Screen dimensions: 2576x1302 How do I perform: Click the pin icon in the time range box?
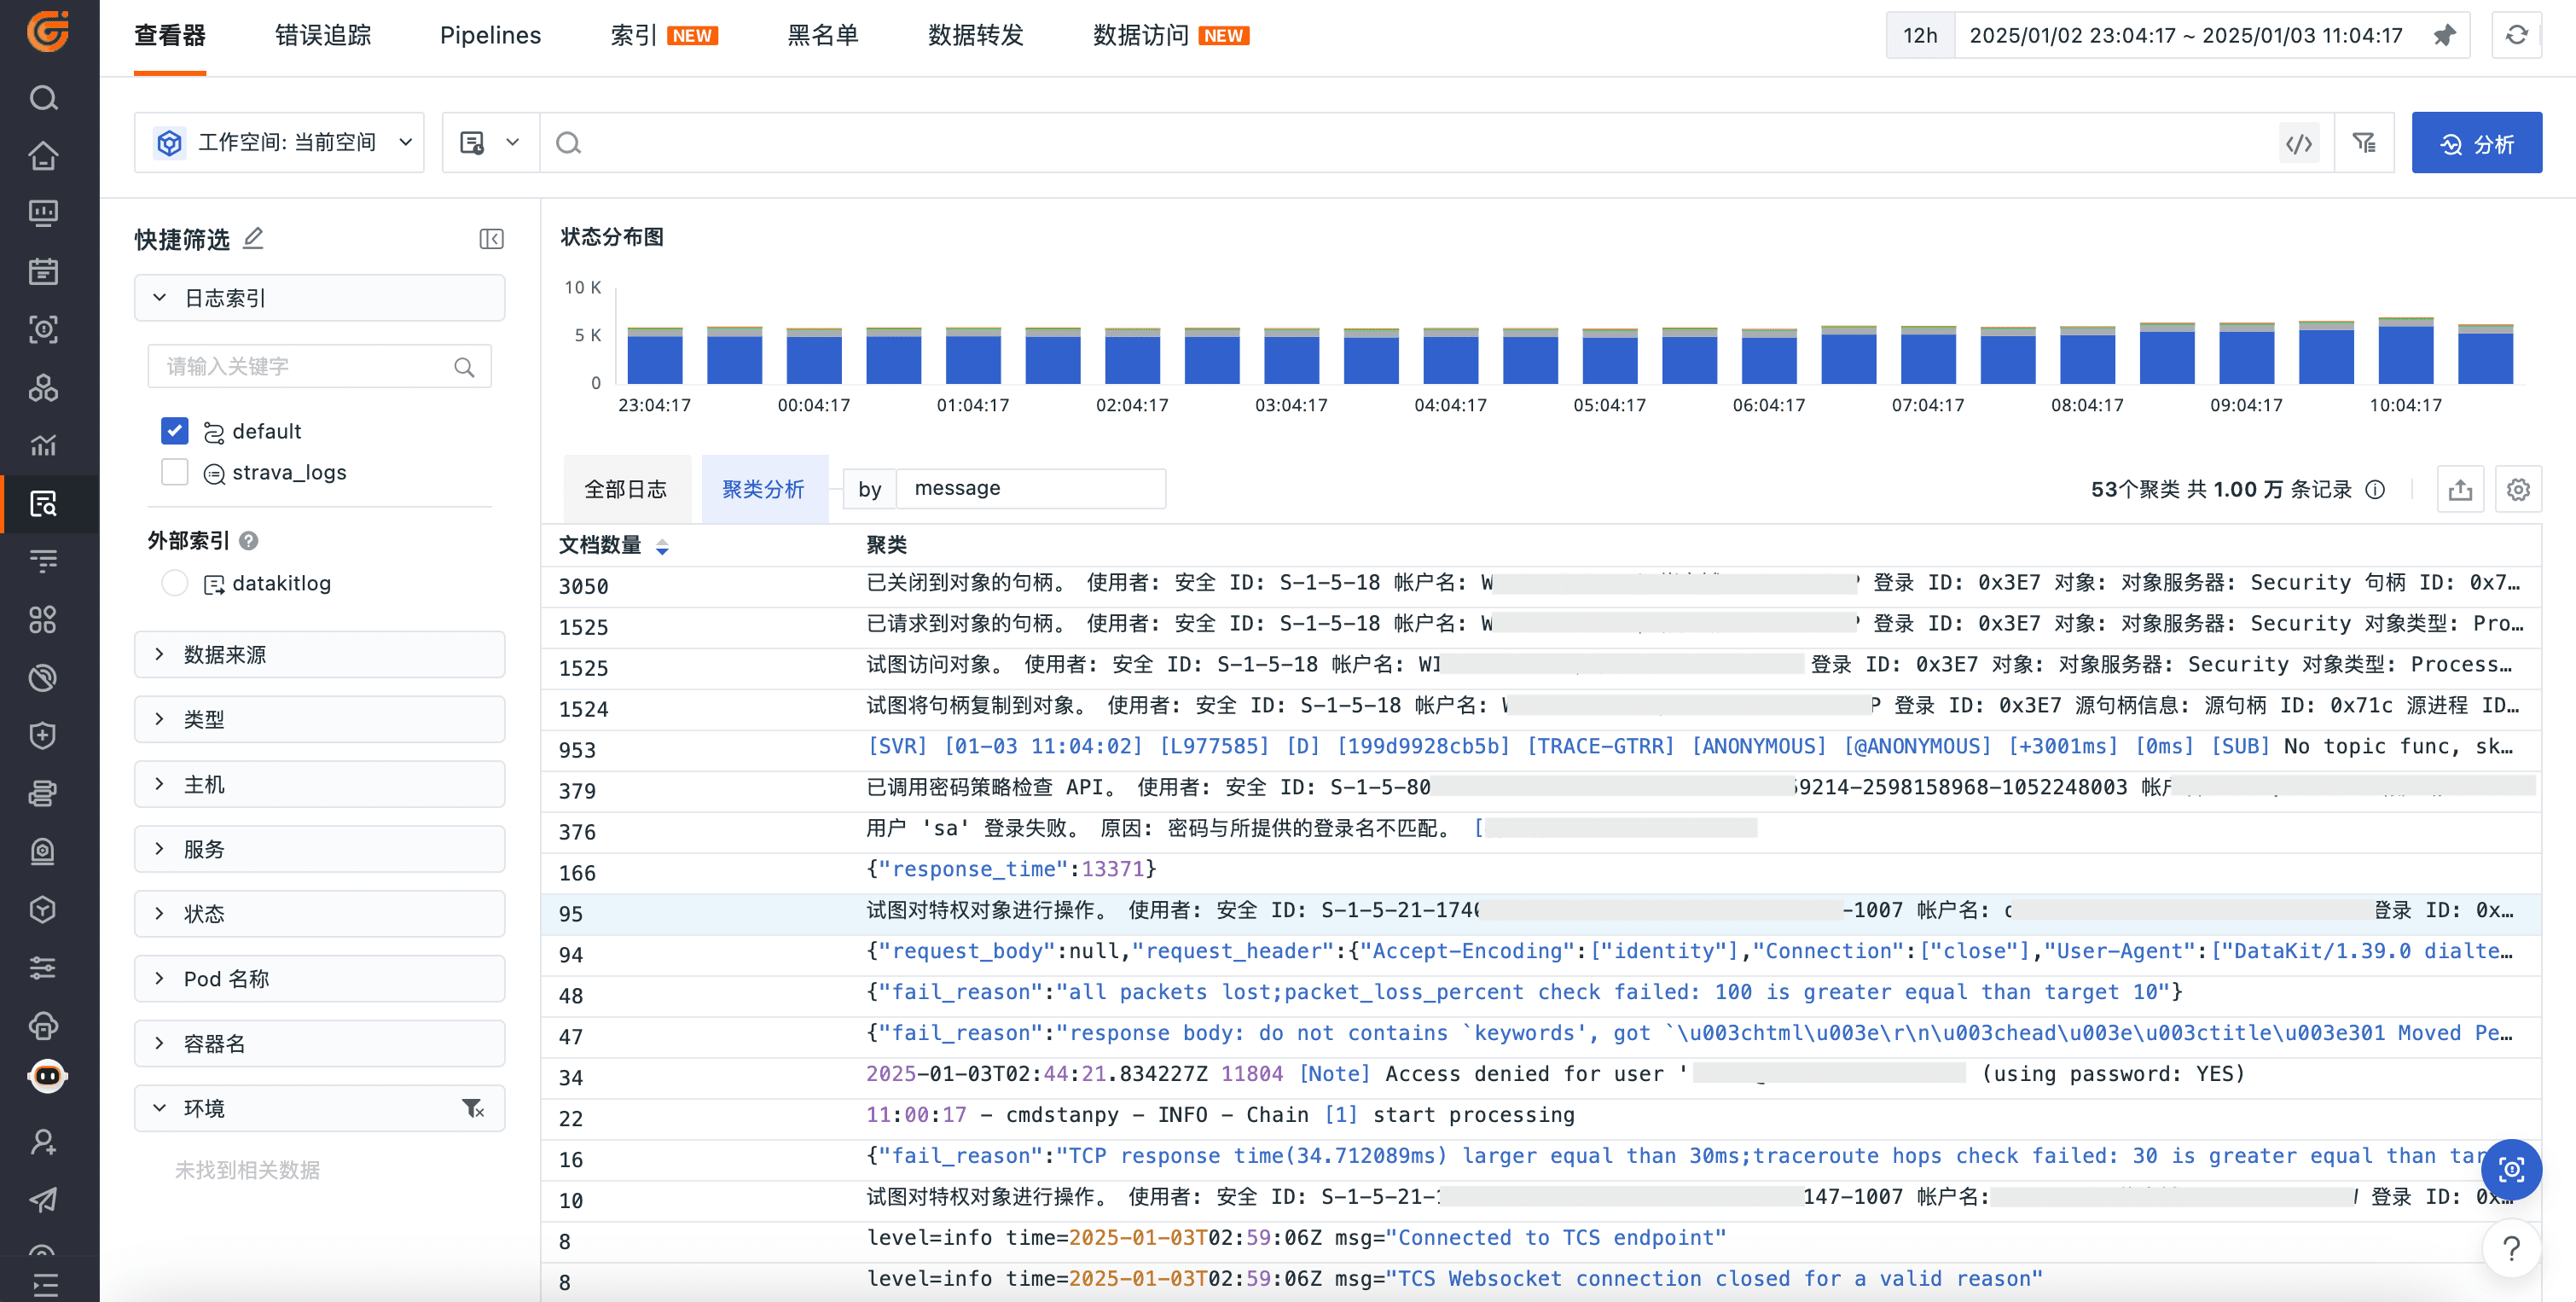pyautogui.click(x=2444, y=36)
